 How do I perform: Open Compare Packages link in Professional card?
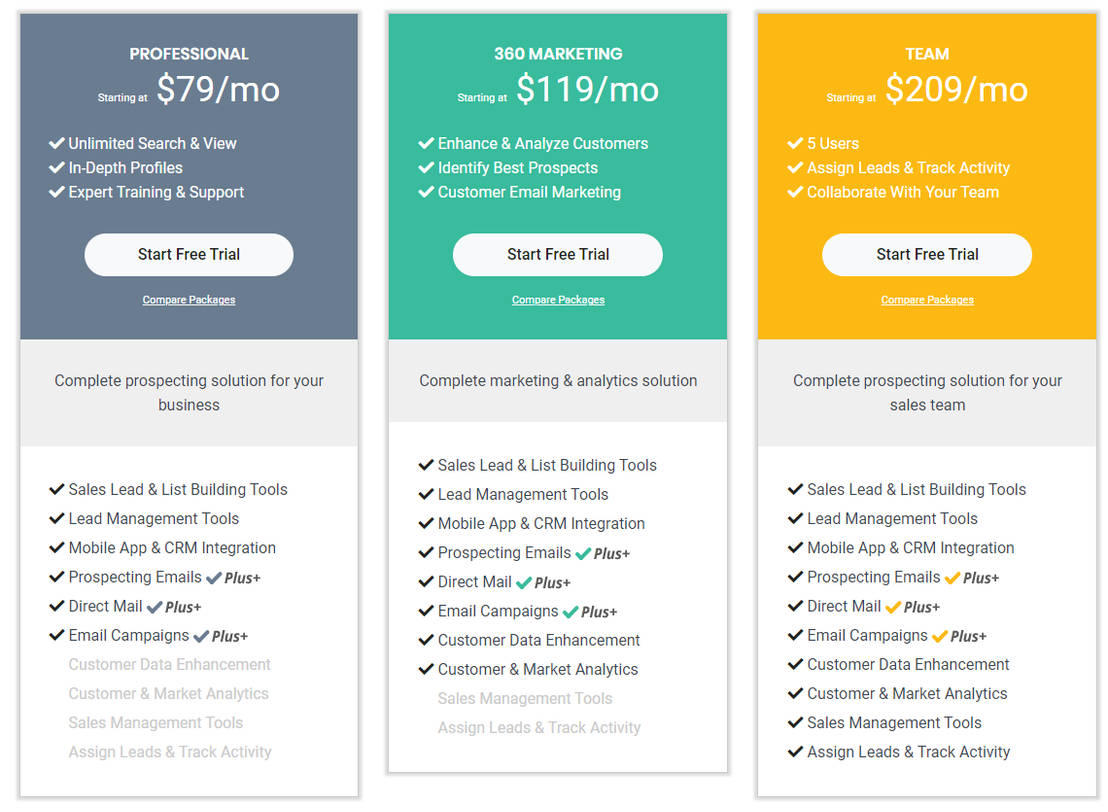pyautogui.click(x=188, y=300)
